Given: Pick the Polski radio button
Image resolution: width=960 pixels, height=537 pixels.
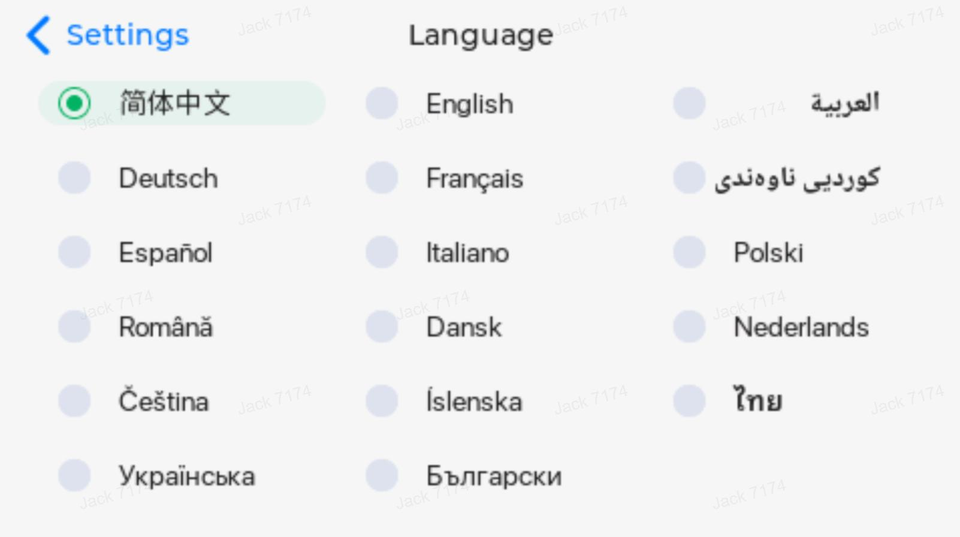Looking at the screenshot, I should [x=689, y=252].
